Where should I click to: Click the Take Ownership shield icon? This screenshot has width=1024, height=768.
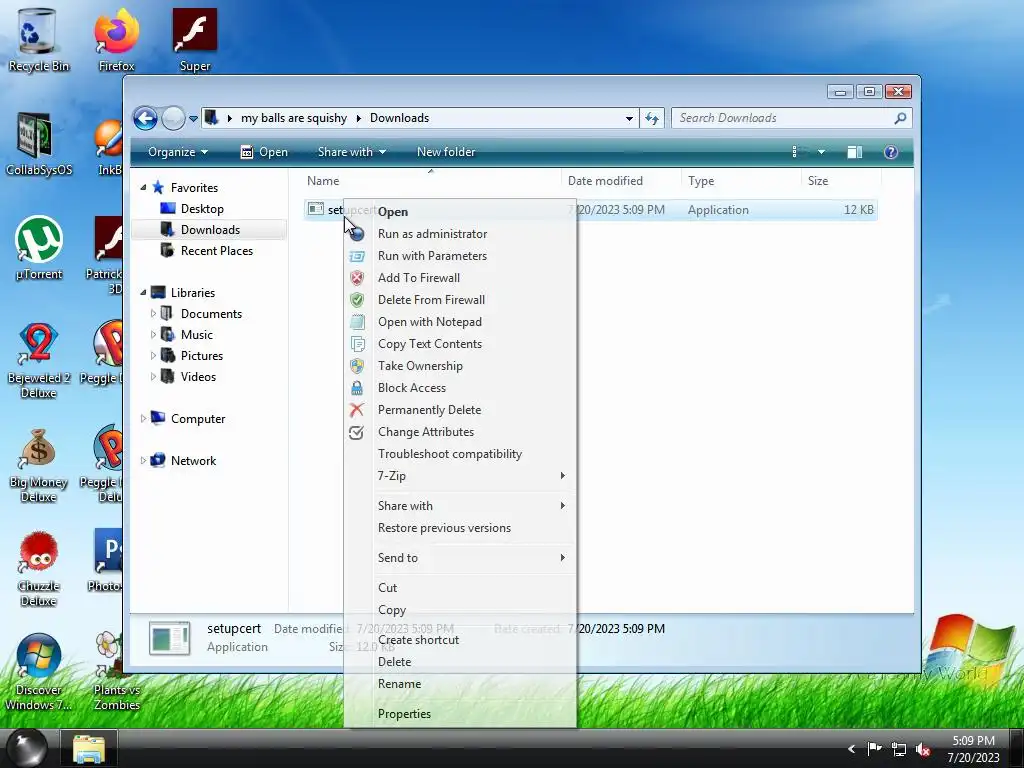point(357,366)
